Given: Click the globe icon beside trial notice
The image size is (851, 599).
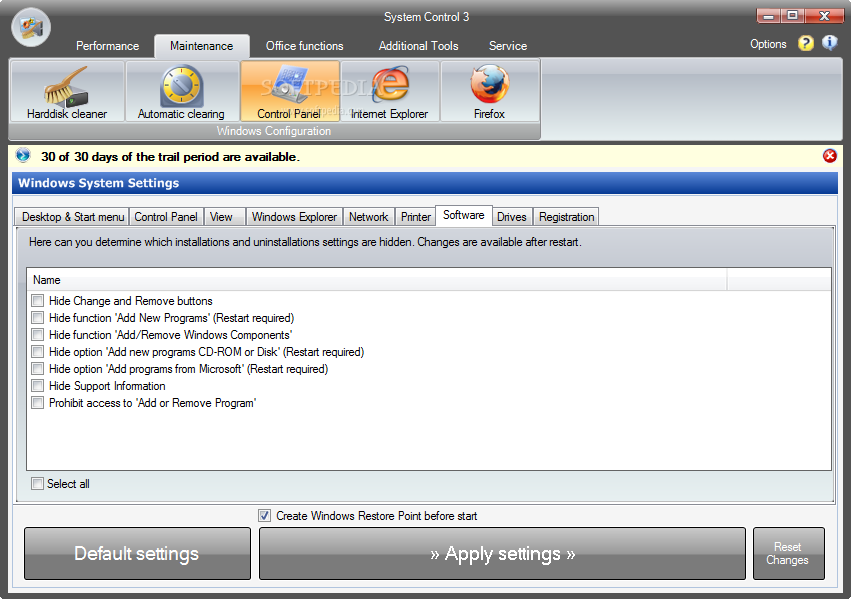Looking at the screenshot, I should pos(23,156).
